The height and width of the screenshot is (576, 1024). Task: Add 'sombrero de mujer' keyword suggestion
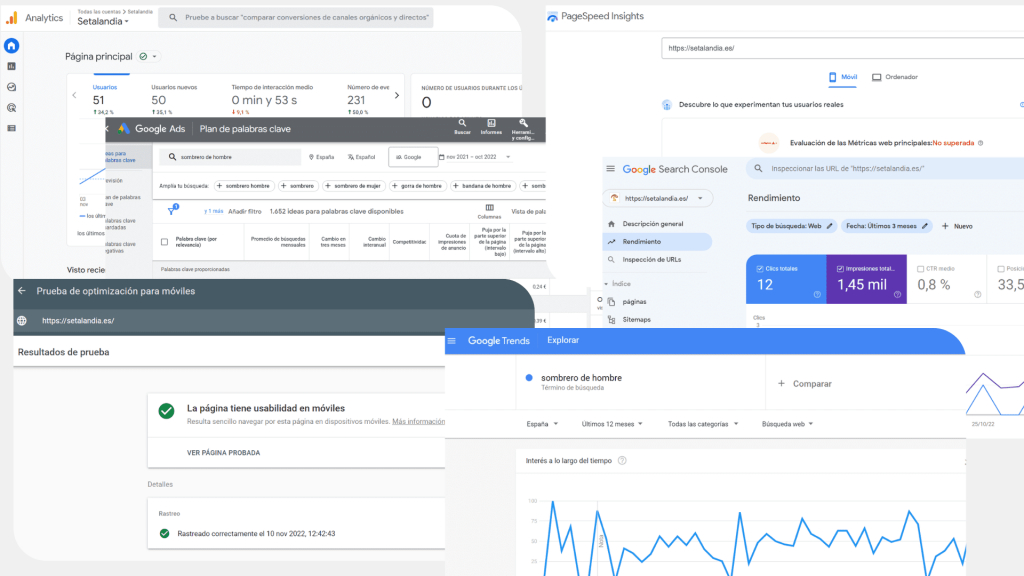click(353, 186)
